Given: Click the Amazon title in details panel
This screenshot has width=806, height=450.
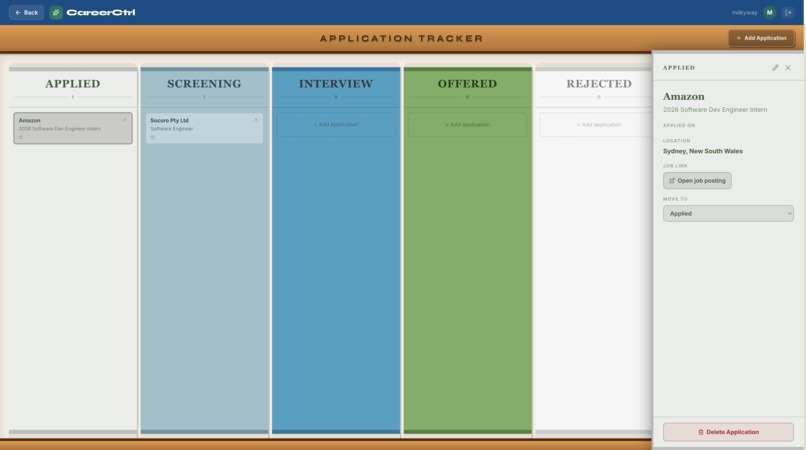Looking at the screenshot, I should point(684,96).
